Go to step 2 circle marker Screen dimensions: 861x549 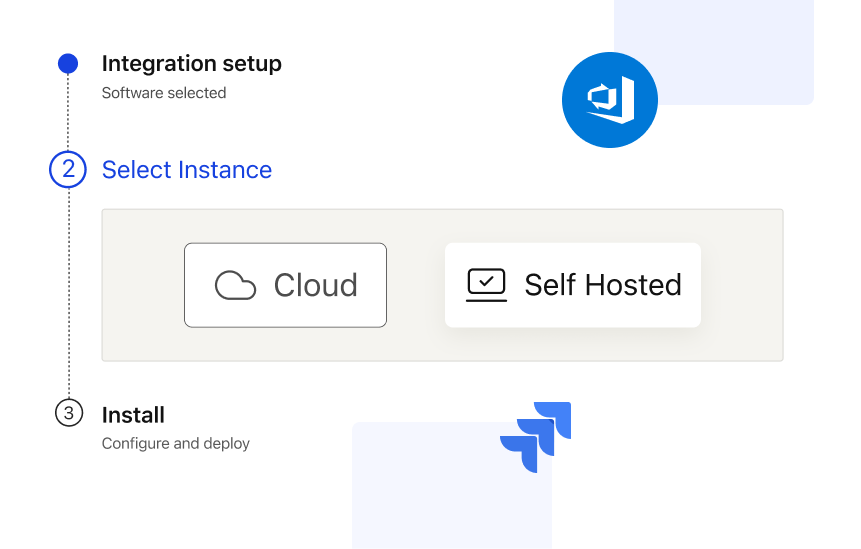68,169
